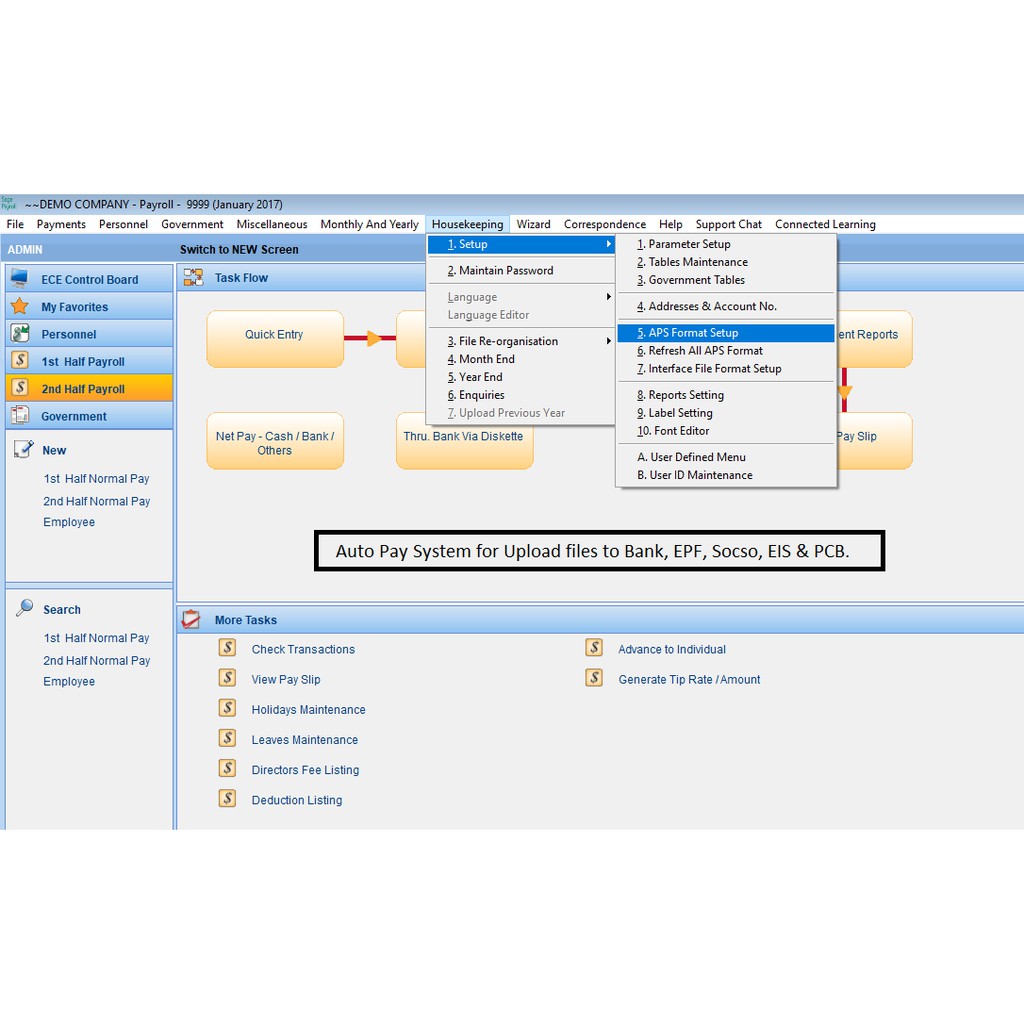The height and width of the screenshot is (1024, 1024).
Task: Click the 2nd Half Payroll dollar icon
Action: 20,388
